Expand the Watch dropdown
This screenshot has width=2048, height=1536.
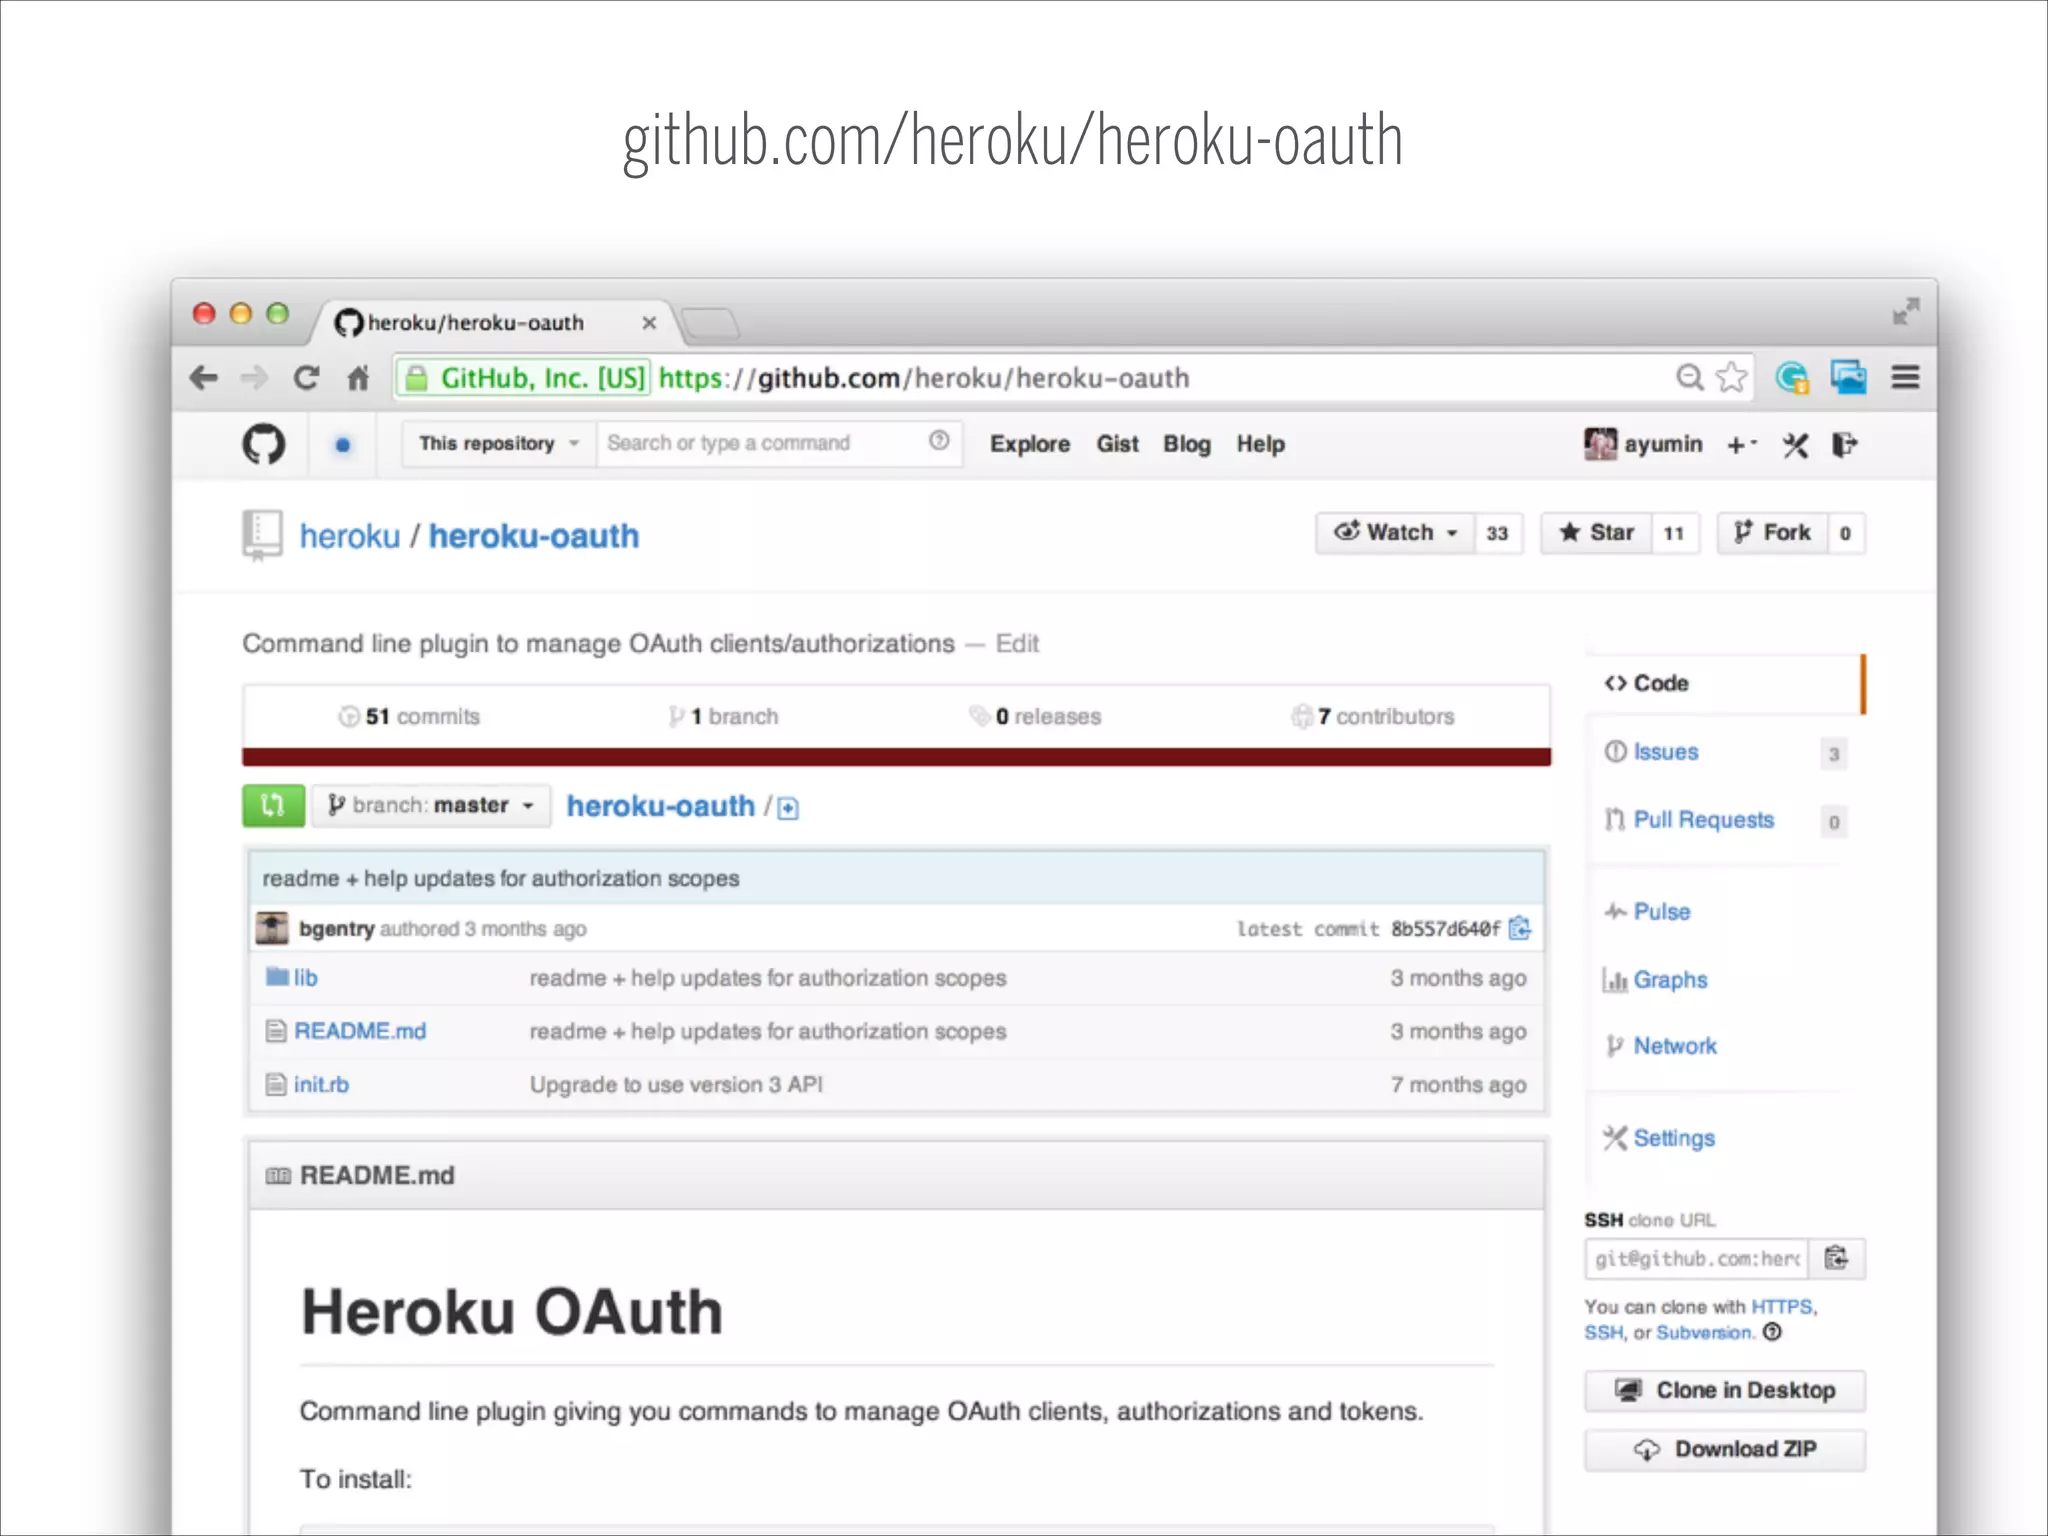coord(1396,533)
